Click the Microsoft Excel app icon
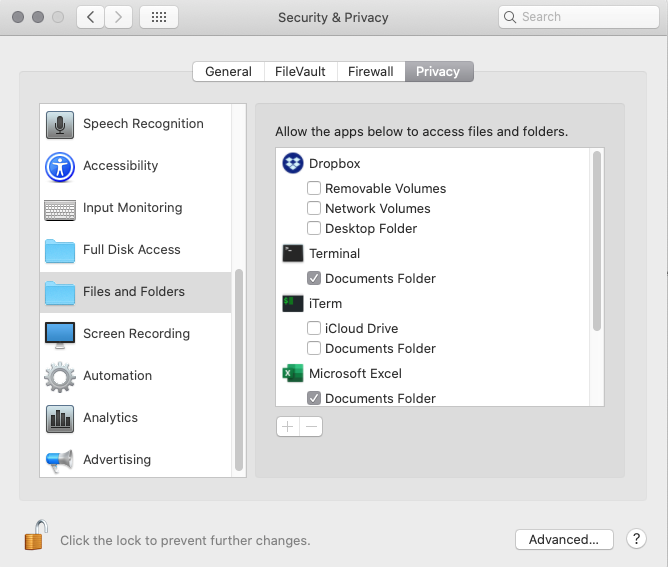The image size is (668, 567). point(293,373)
